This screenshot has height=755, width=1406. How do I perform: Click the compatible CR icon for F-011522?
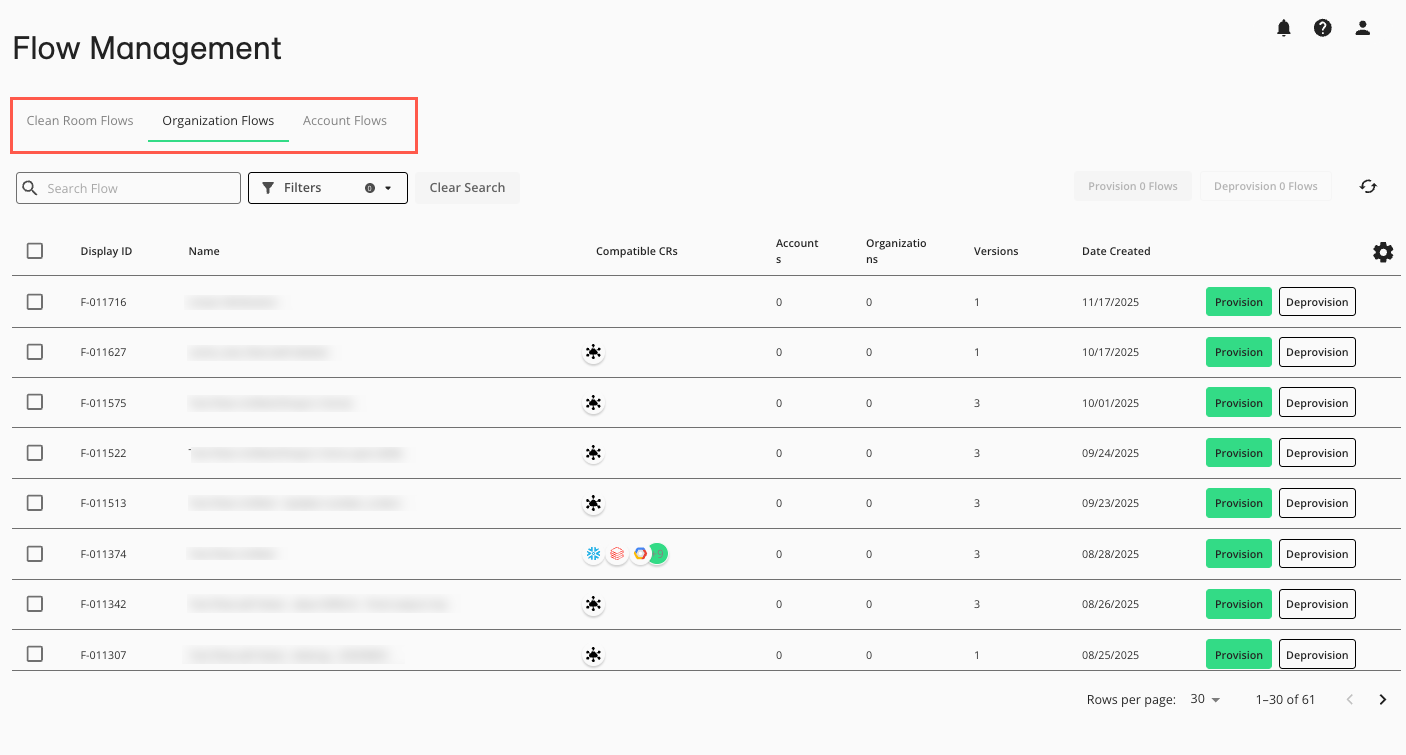(x=594, y=453)
